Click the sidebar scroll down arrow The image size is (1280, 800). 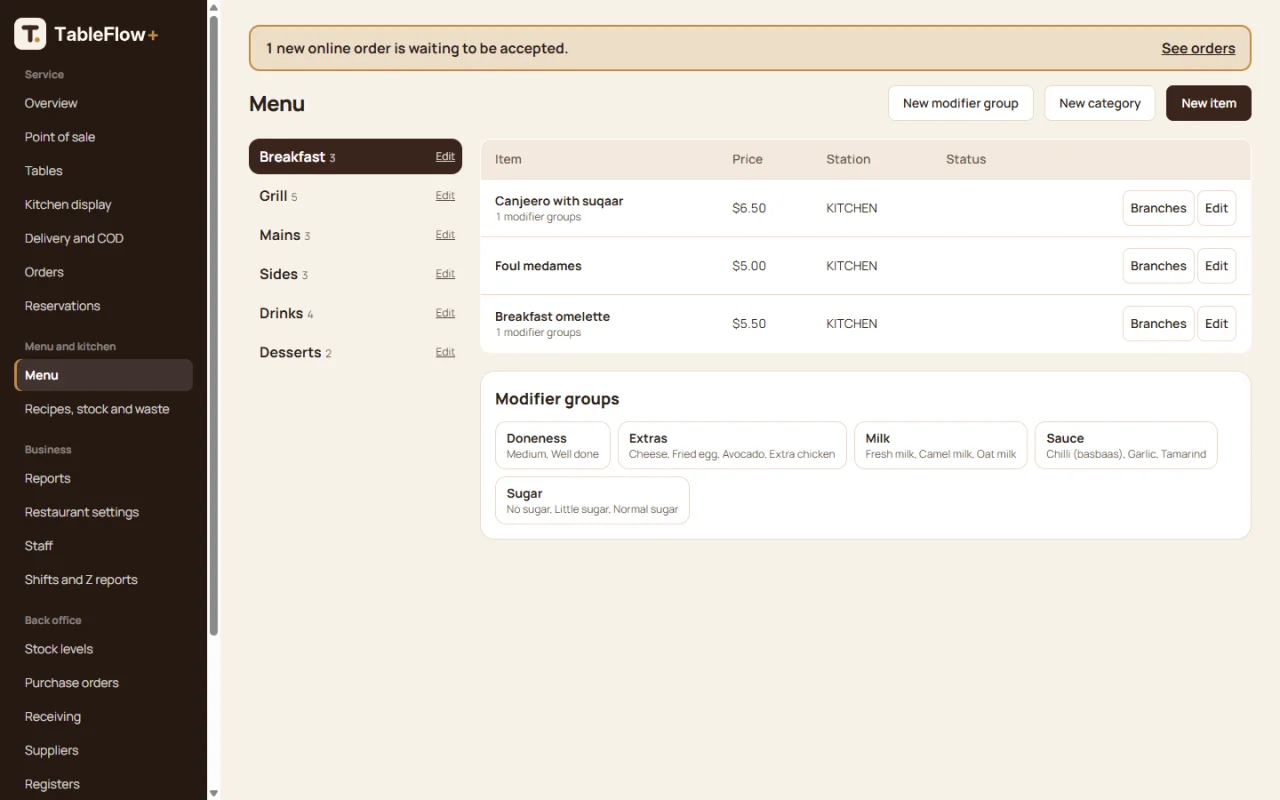pos(213,793)
